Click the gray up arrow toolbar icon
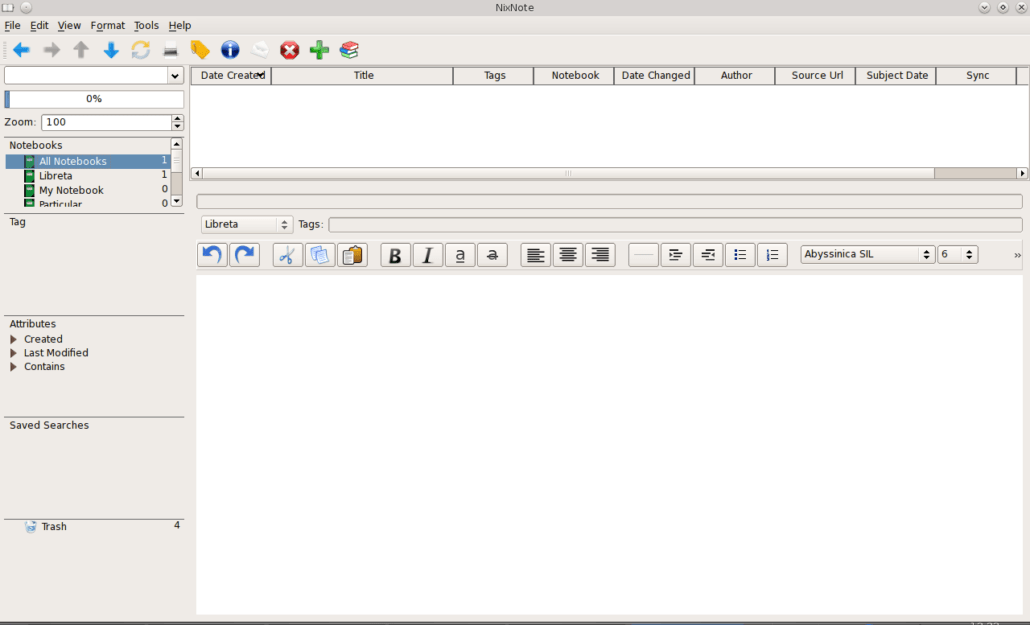 [81, 50]
